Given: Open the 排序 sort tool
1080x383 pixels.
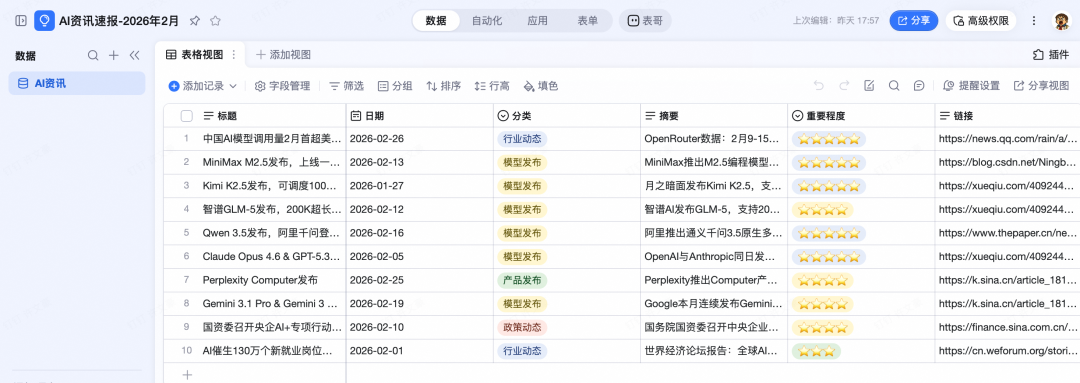Looking at the screenshot, I should [444, 86].
